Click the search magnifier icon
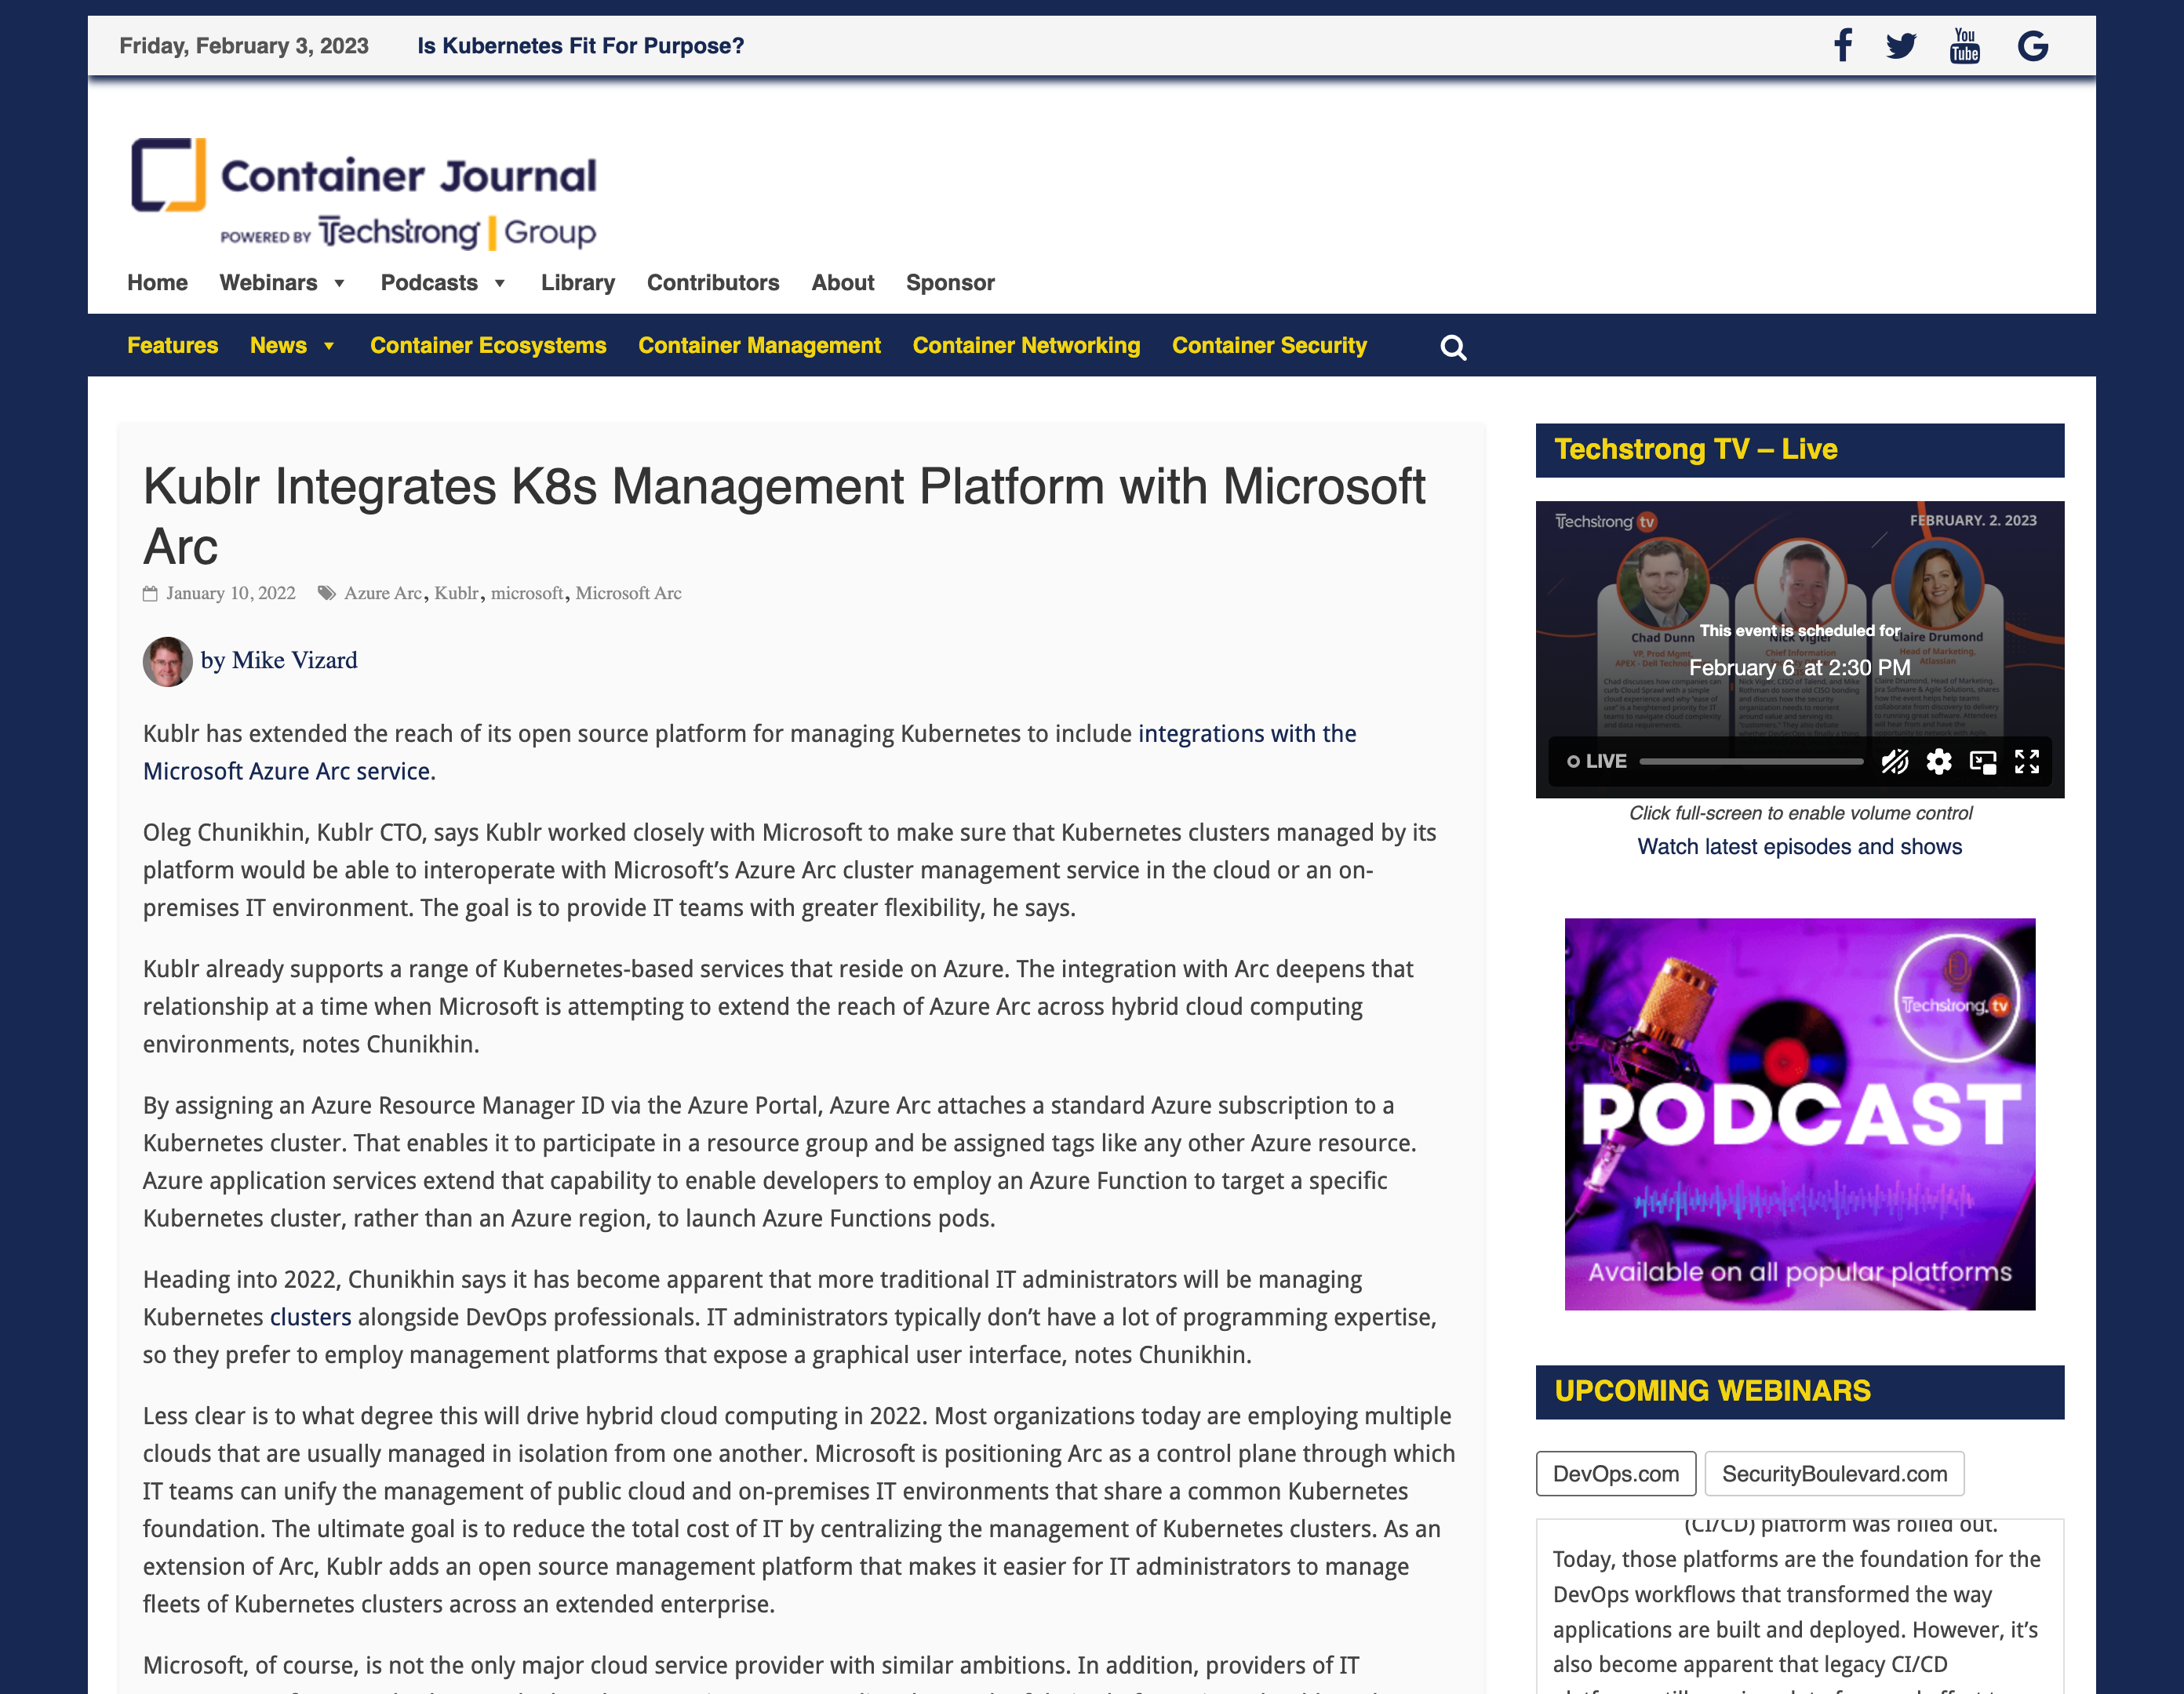 click(x=1453, y=347)
